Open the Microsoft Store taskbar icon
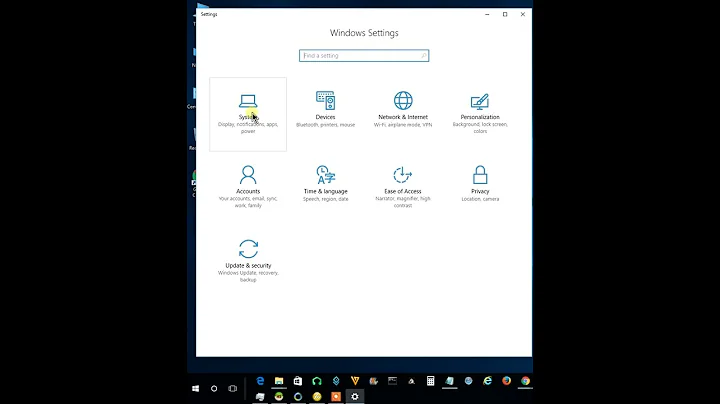720x404 pixels. coord(298,381)
